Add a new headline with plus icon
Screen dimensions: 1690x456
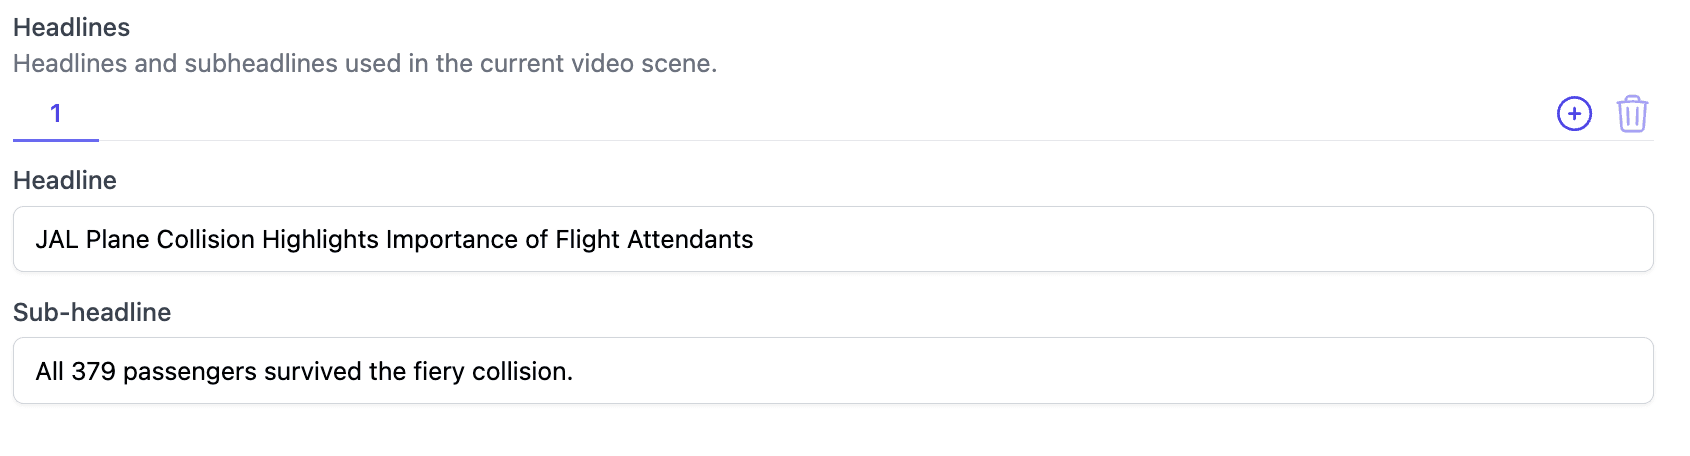click(1574, 114)
